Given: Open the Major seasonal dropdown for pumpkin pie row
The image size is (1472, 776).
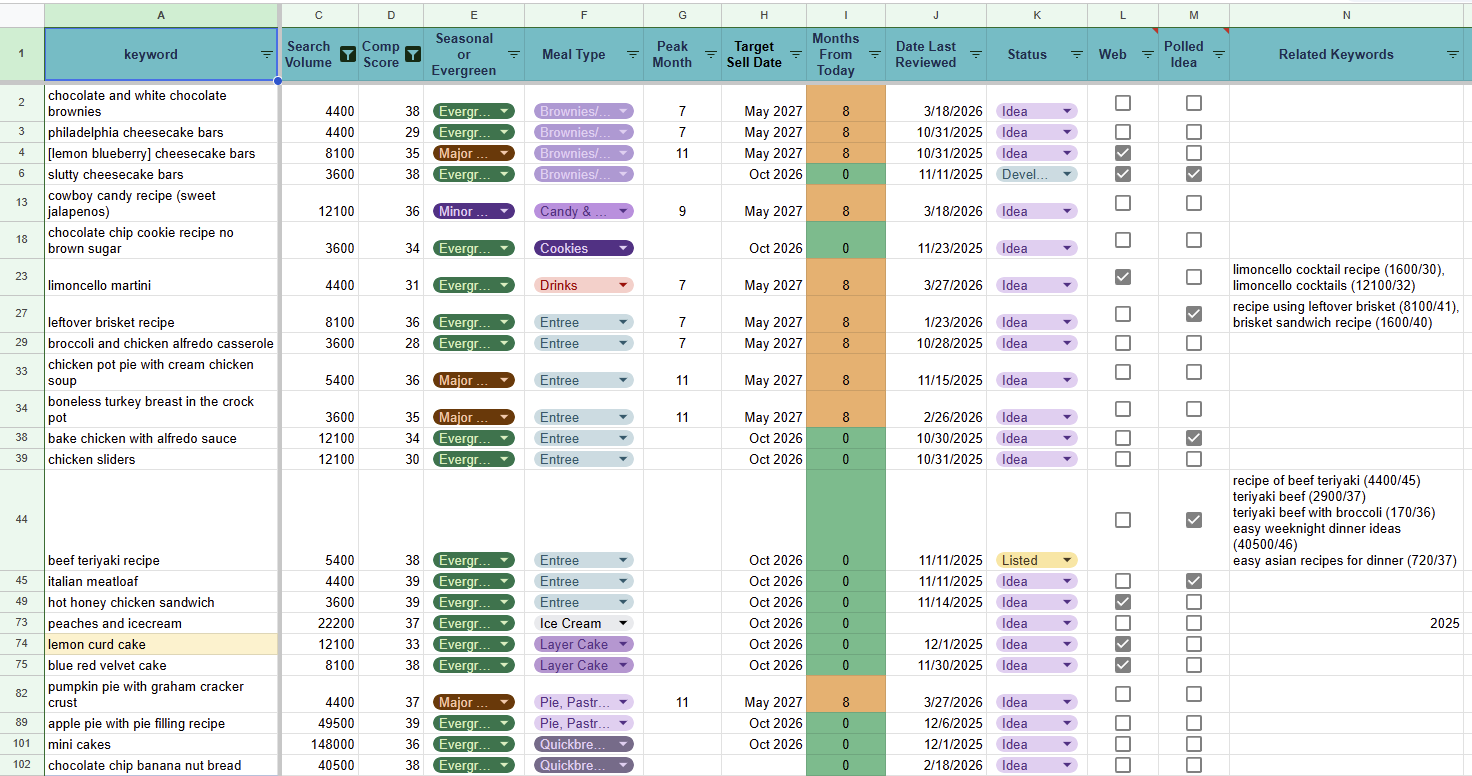Looking at the screenshot, I should [474, 702].
